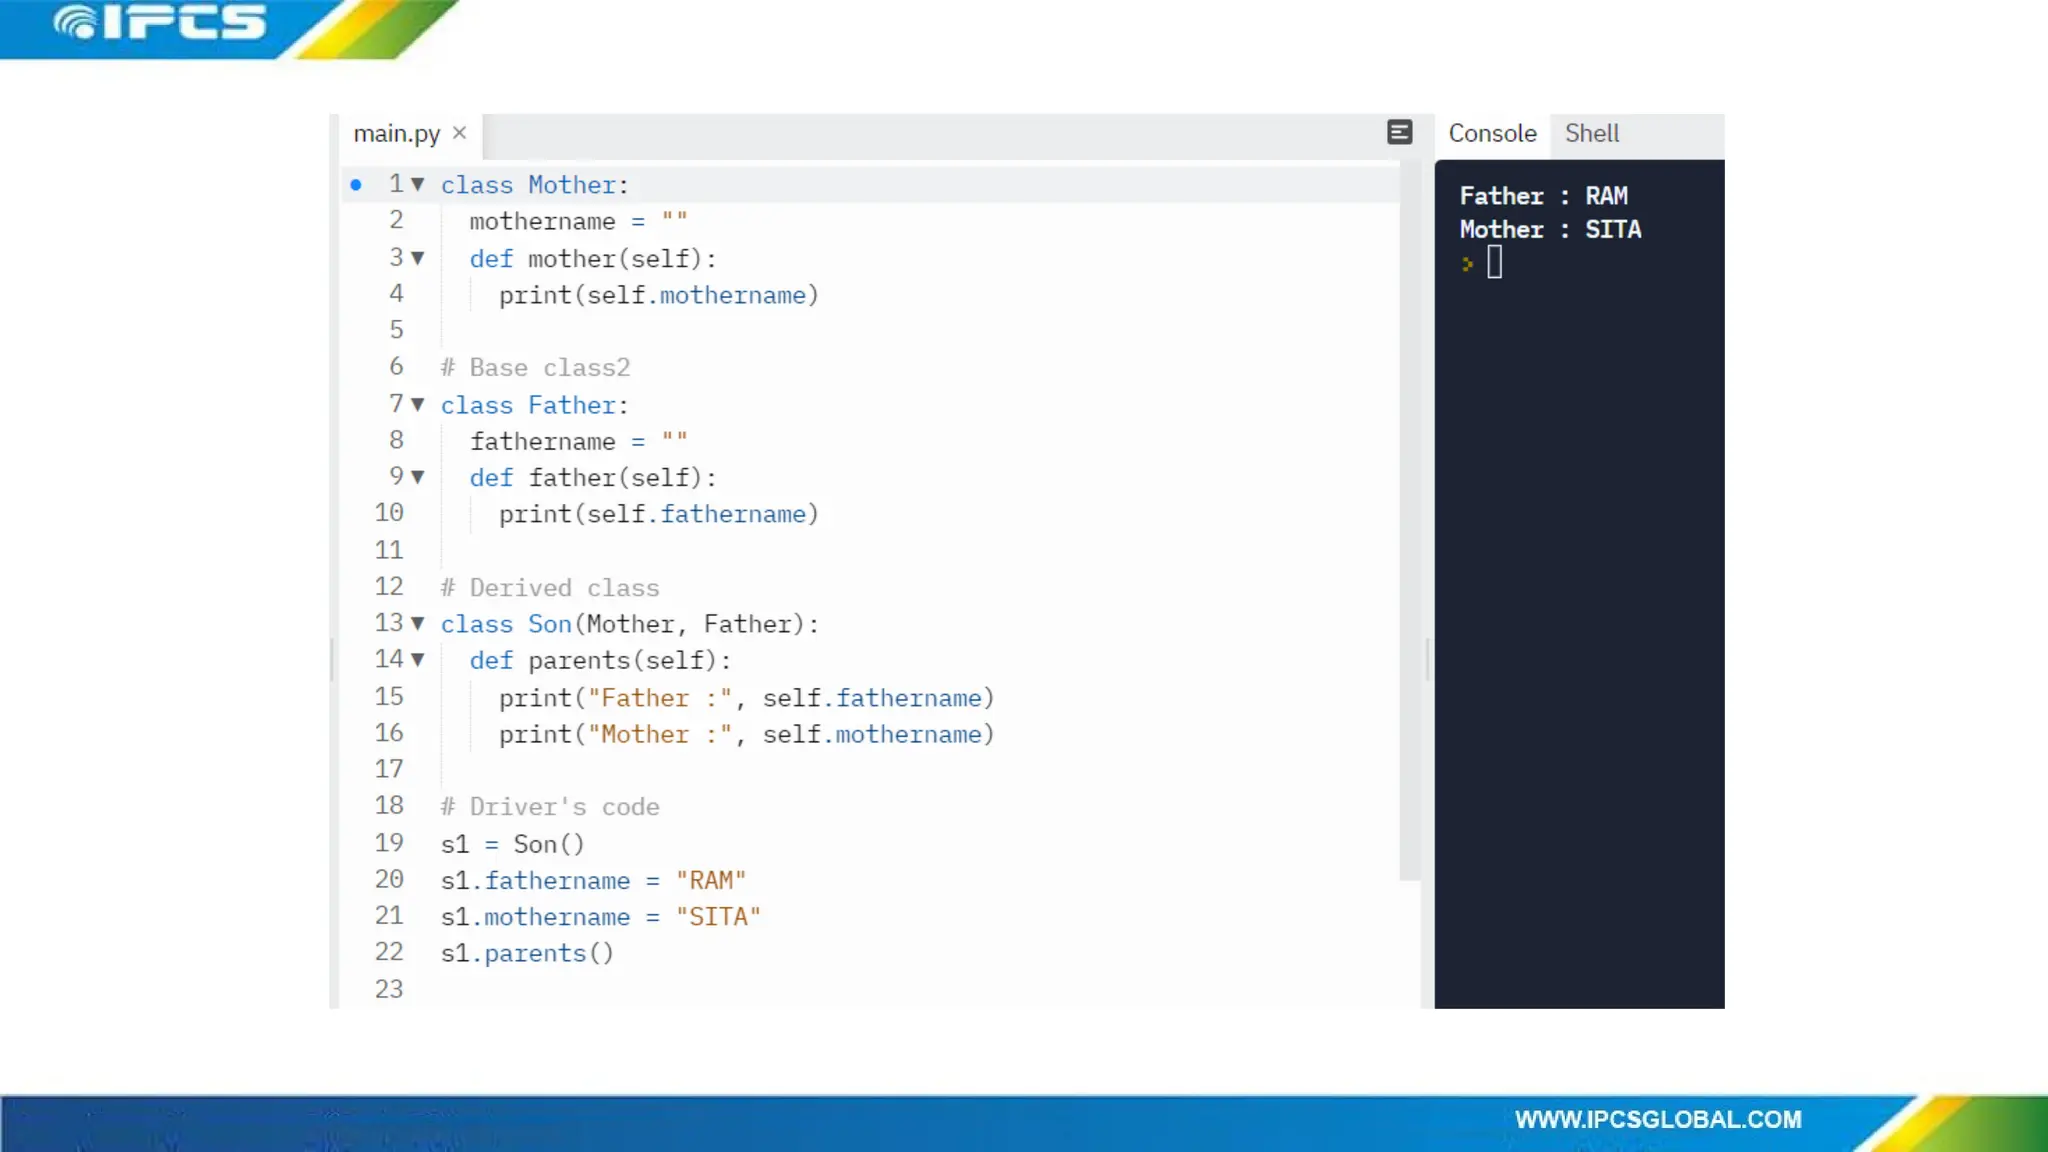The image size is (2048, 1152).
Task: Collapse def mother at line 3
Action: 418,258
